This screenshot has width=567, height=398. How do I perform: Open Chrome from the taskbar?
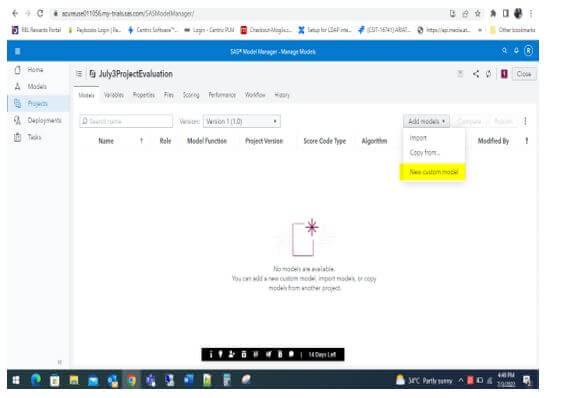132,380
